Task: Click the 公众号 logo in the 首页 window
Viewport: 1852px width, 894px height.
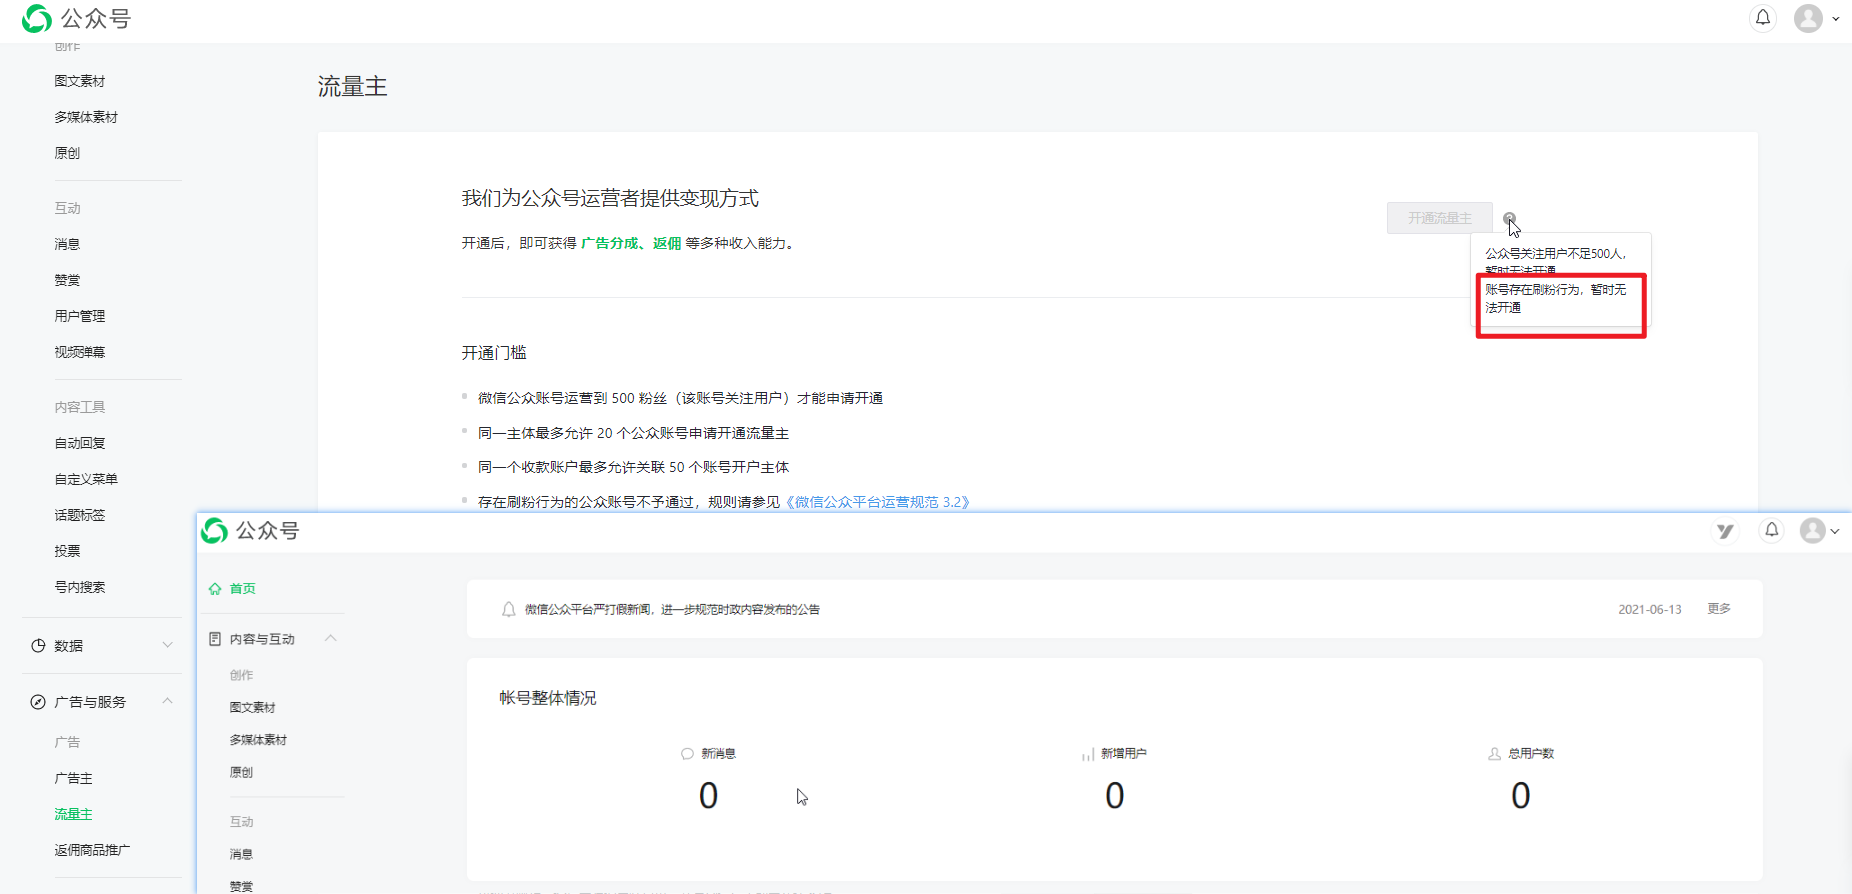Action: click(251, 531)
